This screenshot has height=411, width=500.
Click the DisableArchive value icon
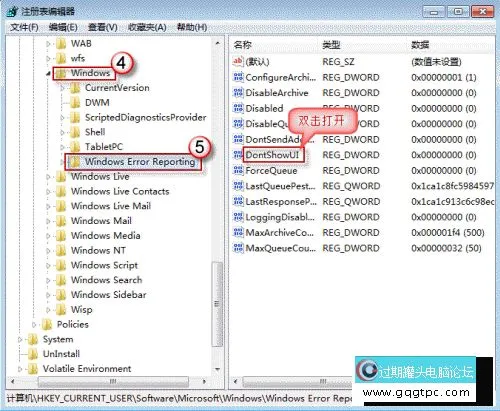coord(238,92)
